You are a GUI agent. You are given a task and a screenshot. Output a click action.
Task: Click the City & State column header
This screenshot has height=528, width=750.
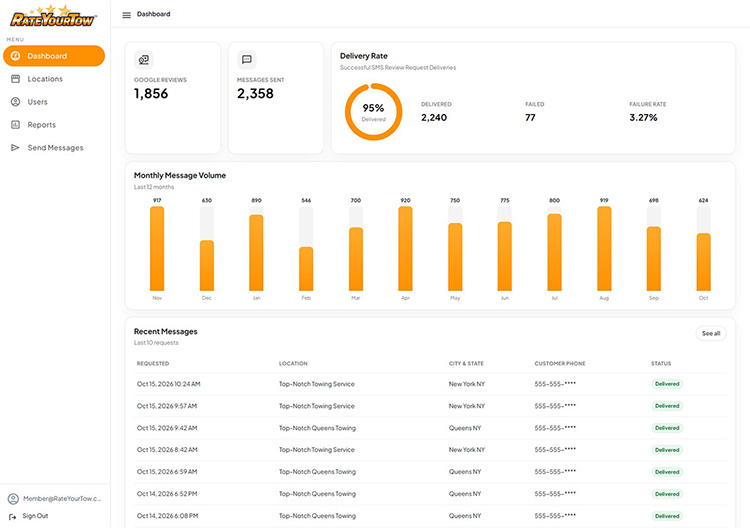tap(466, 363)
